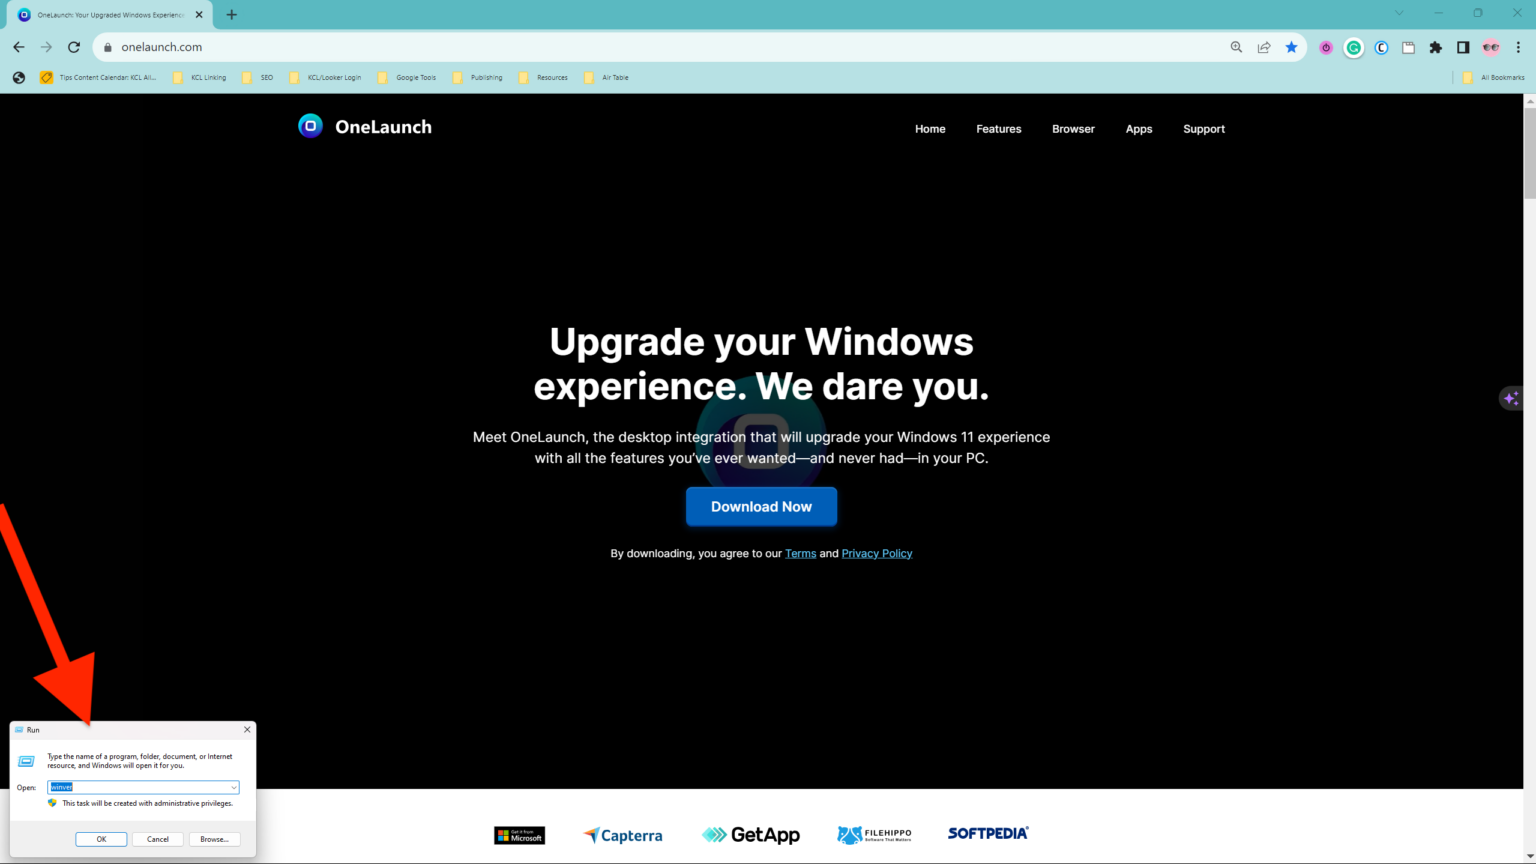Open the Grammarly extension icon
This screenshot has height=864, width=1536.
tap(1353, 47)
